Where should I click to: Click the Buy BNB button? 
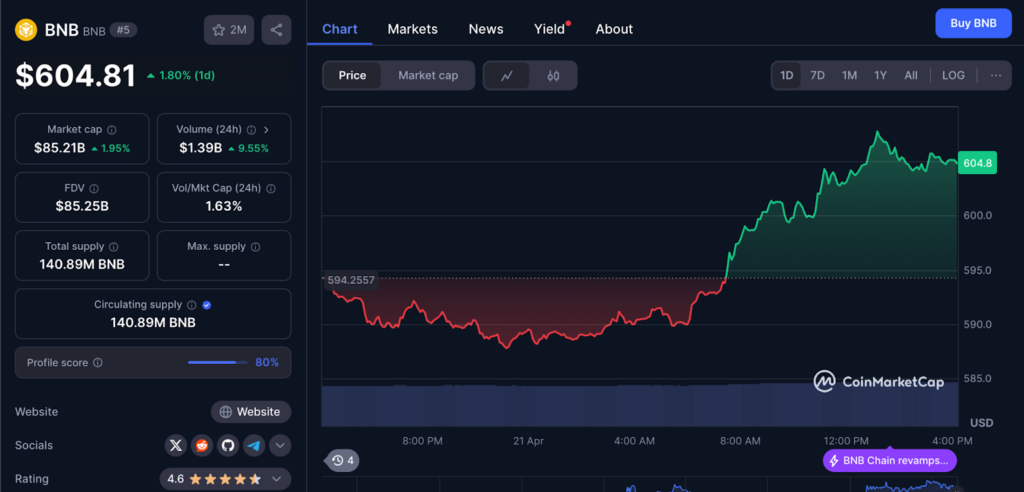[972, 23]
